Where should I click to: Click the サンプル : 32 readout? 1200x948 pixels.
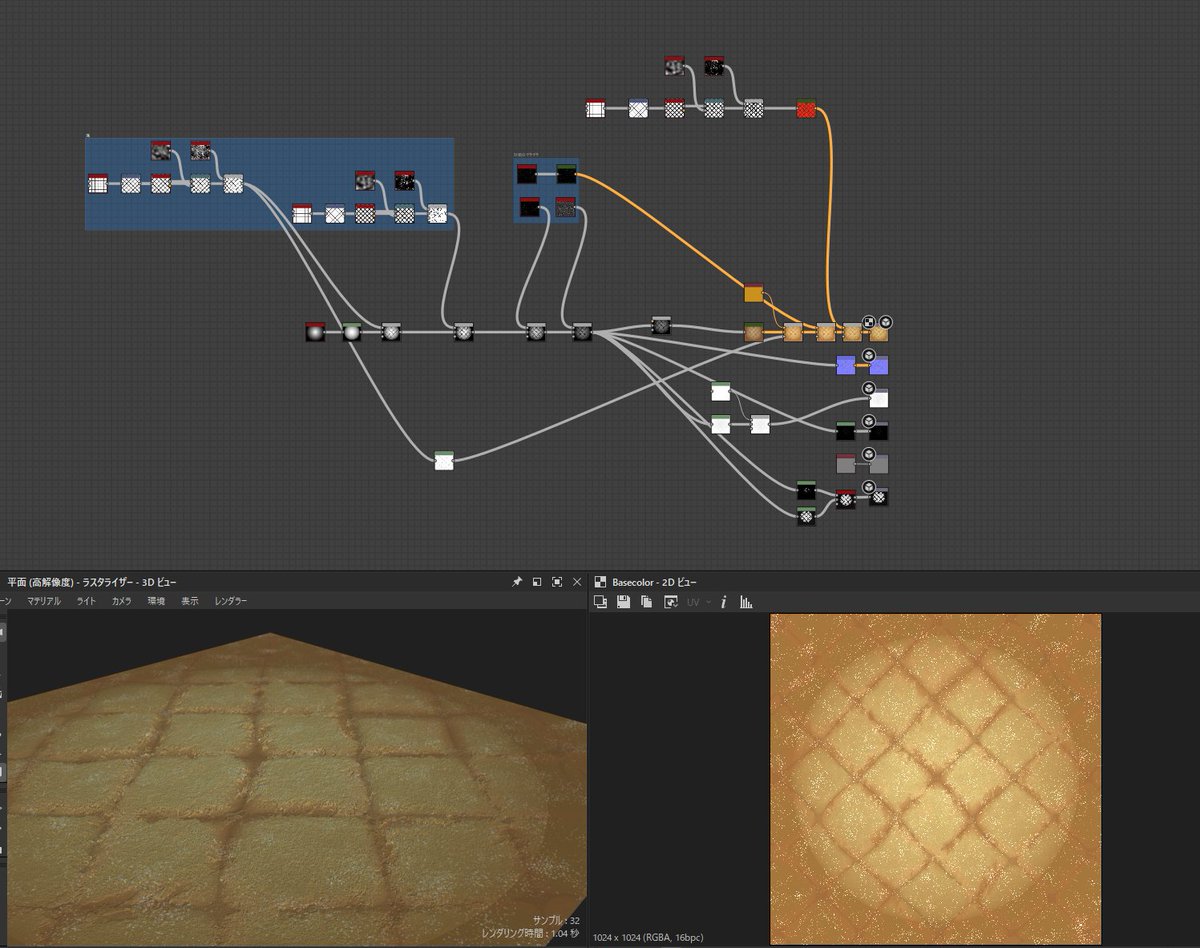556,920
